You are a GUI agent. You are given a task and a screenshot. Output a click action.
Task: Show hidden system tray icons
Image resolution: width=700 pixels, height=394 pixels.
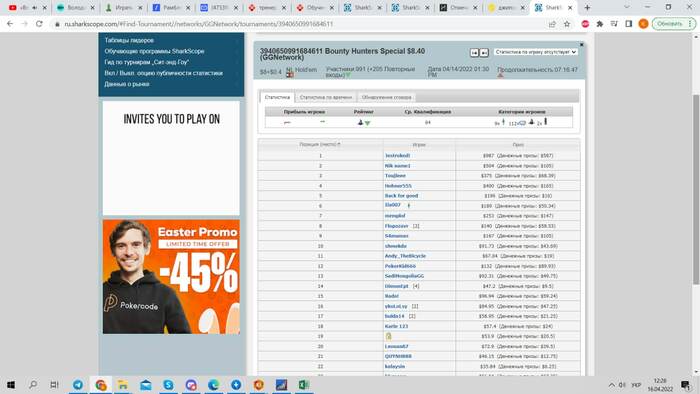pyautogui.click(x=611, y=385)
